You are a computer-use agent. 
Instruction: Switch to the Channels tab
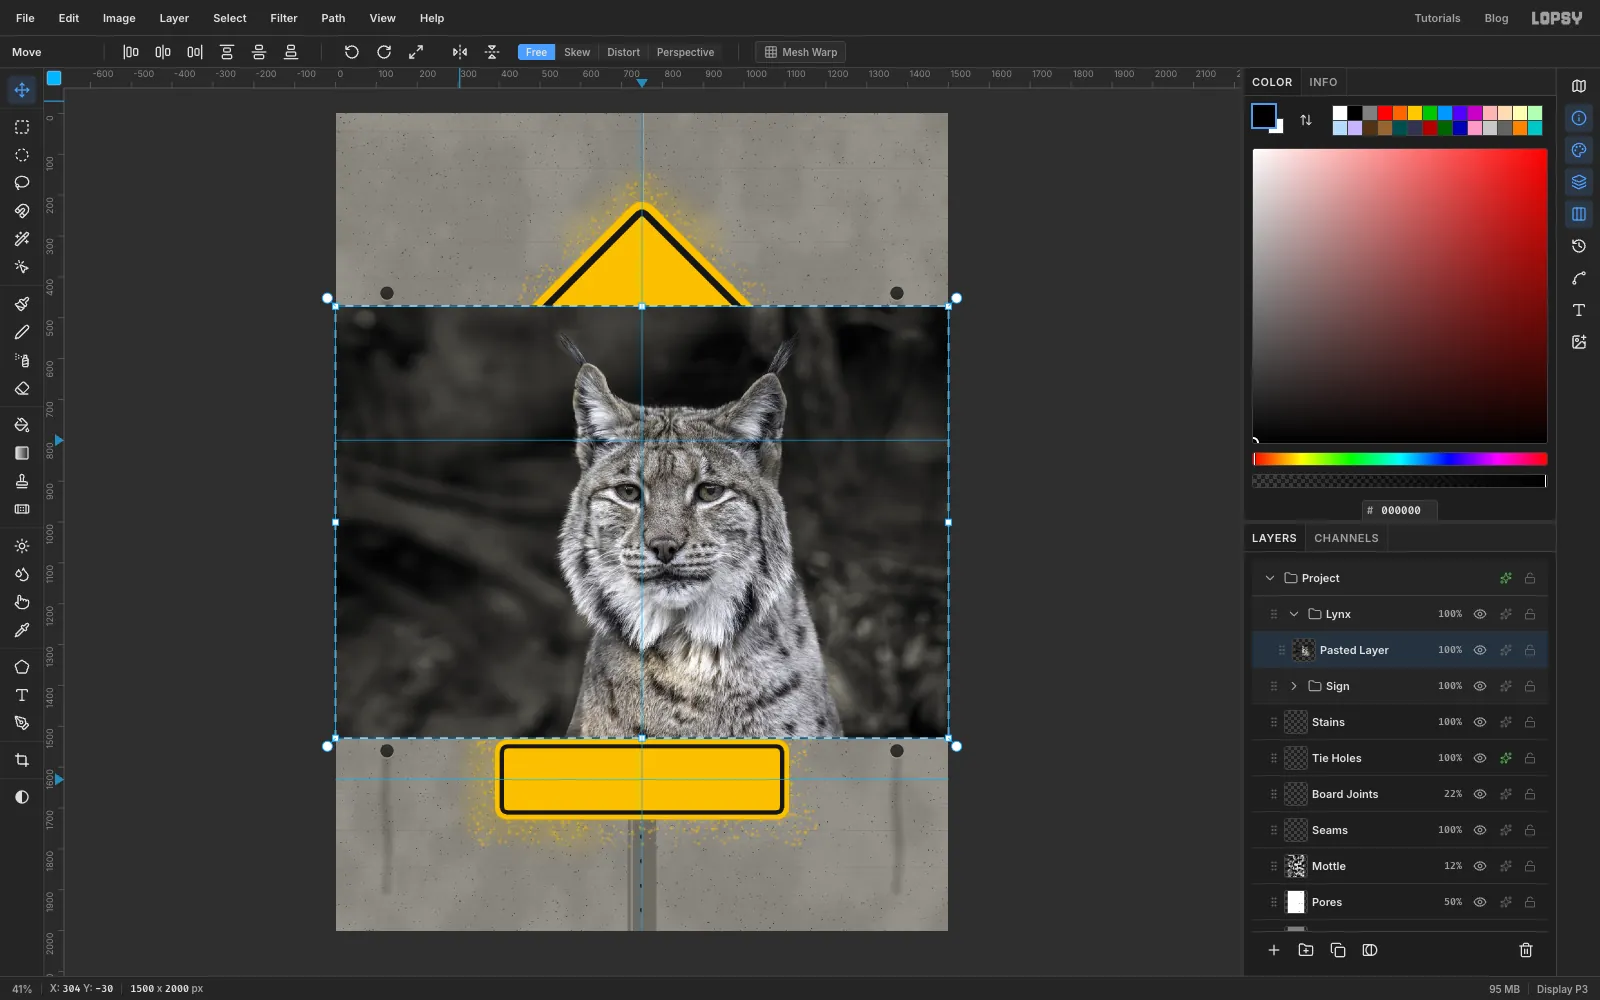[x=1346, y=538]
